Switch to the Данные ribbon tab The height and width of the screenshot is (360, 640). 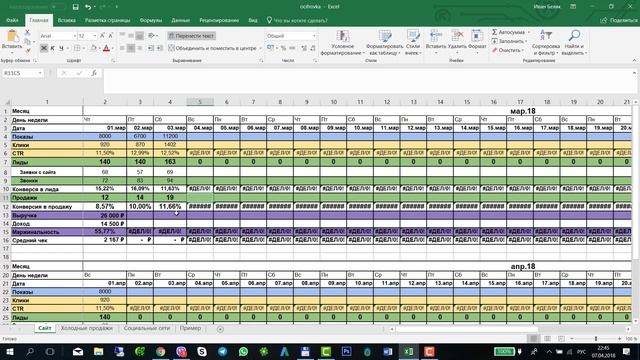[180, 20]
